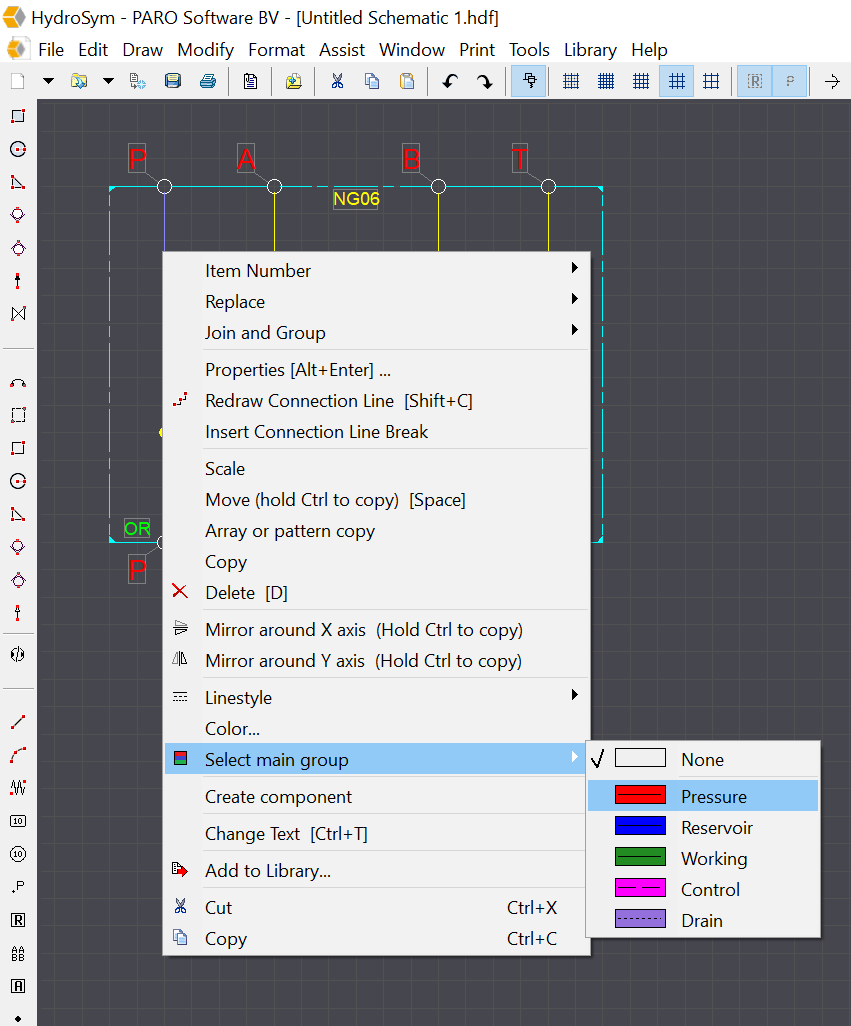Expand the Select main group submenu arrow

click(574, 757)
